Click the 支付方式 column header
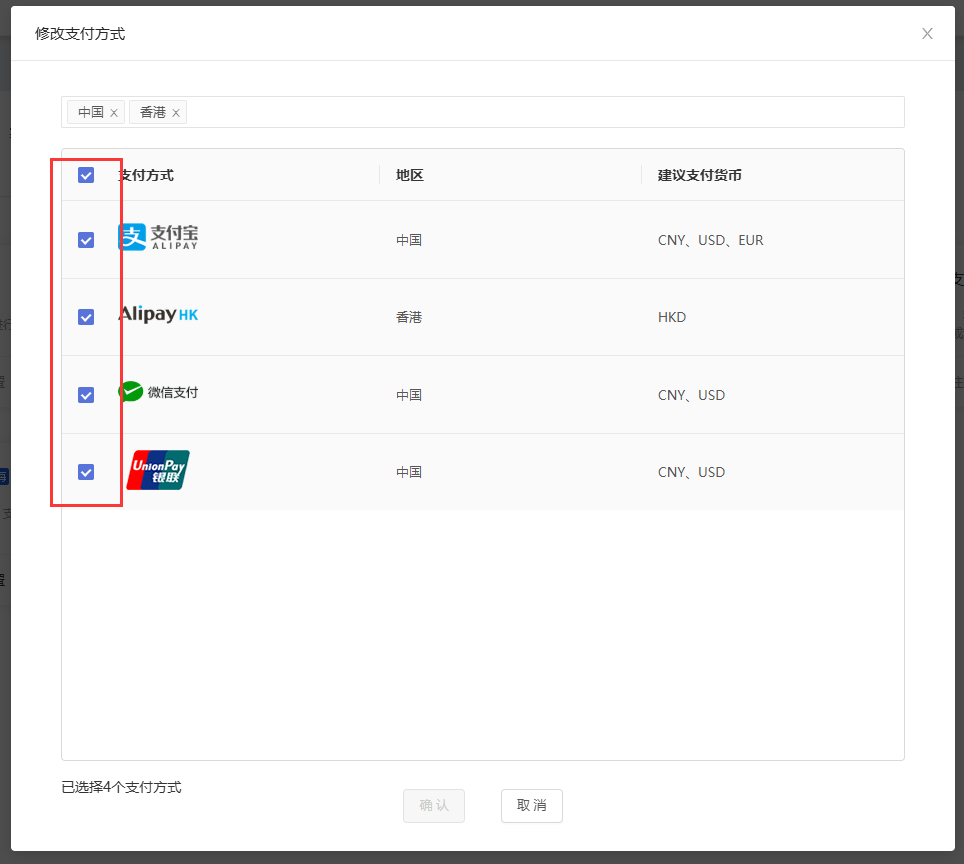964x864 pixels. click(146, 175)
